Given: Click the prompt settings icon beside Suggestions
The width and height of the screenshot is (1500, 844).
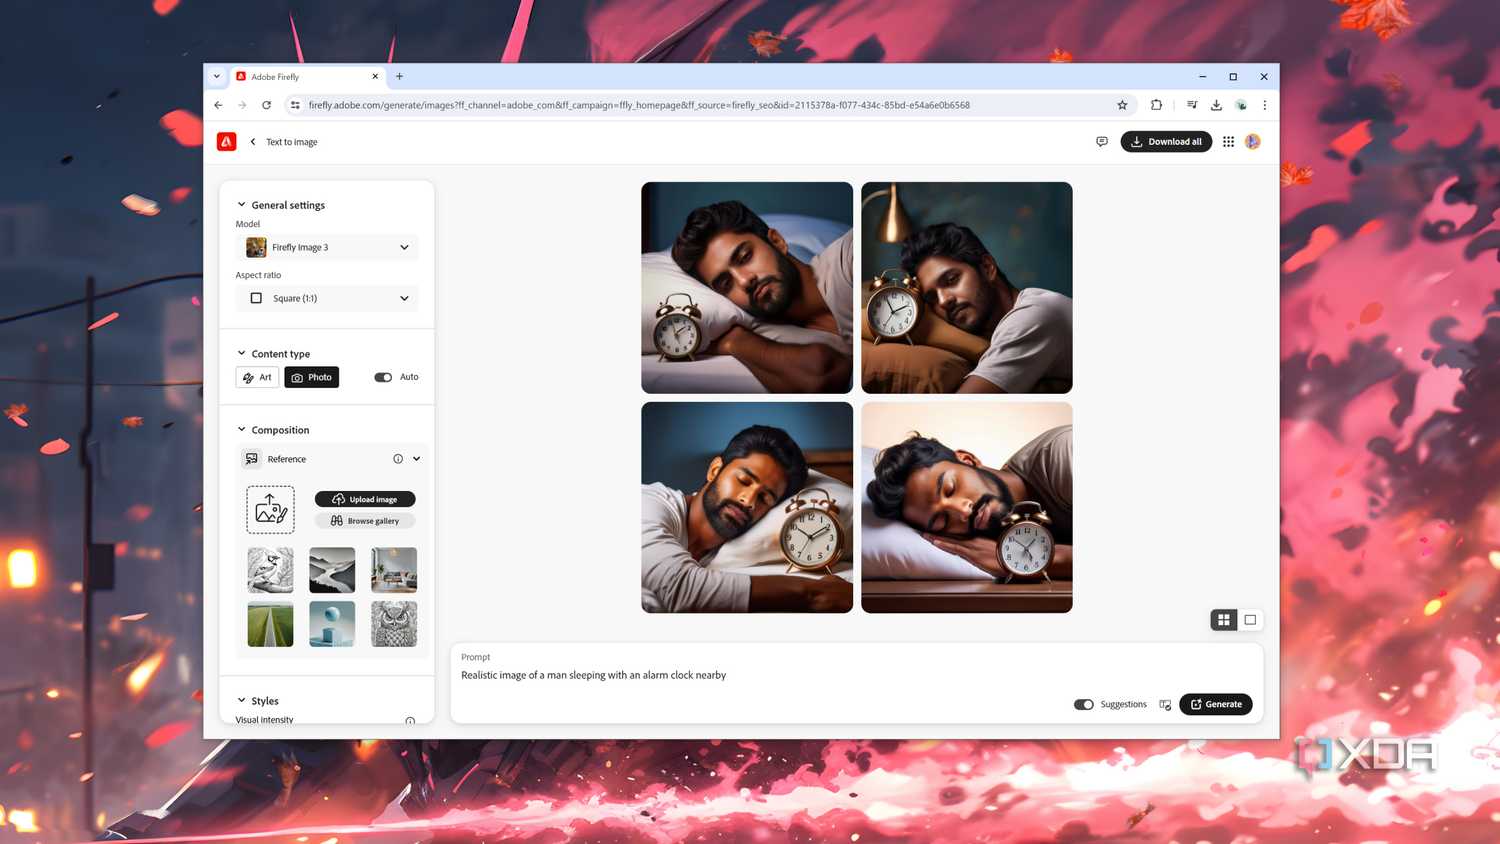Looking at the screenshot, I should tap(1165, 705).
